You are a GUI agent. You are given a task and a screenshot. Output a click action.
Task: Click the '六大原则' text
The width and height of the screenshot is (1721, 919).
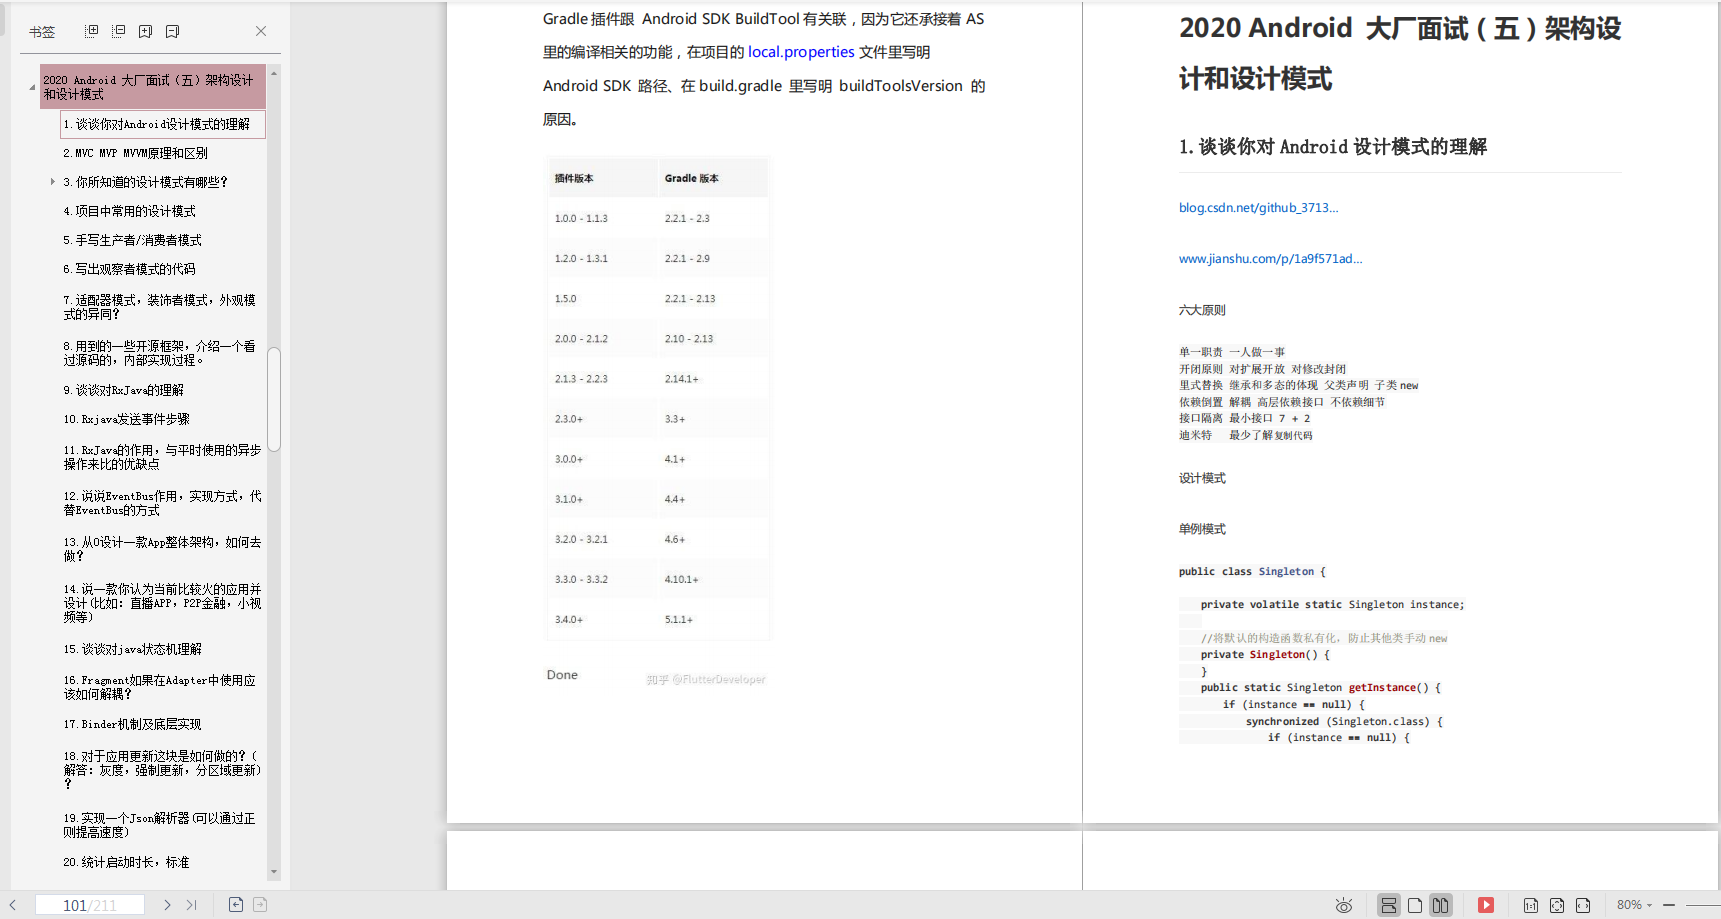[x=1202, y=310]
